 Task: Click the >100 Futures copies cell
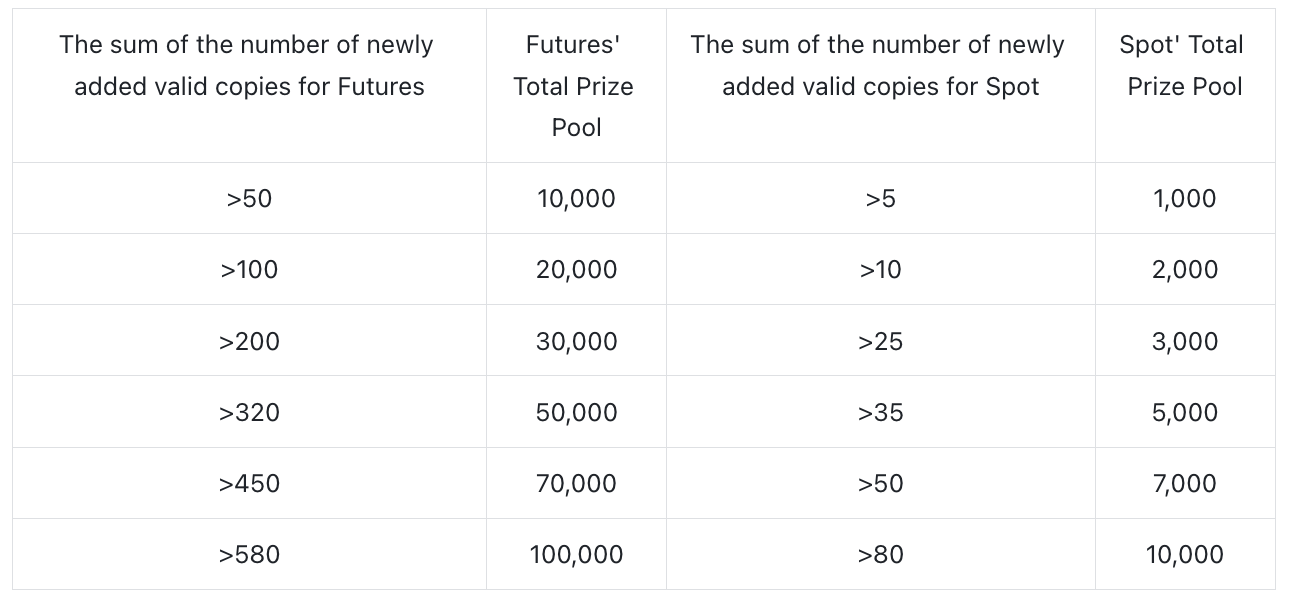click(x=249, y=270)
